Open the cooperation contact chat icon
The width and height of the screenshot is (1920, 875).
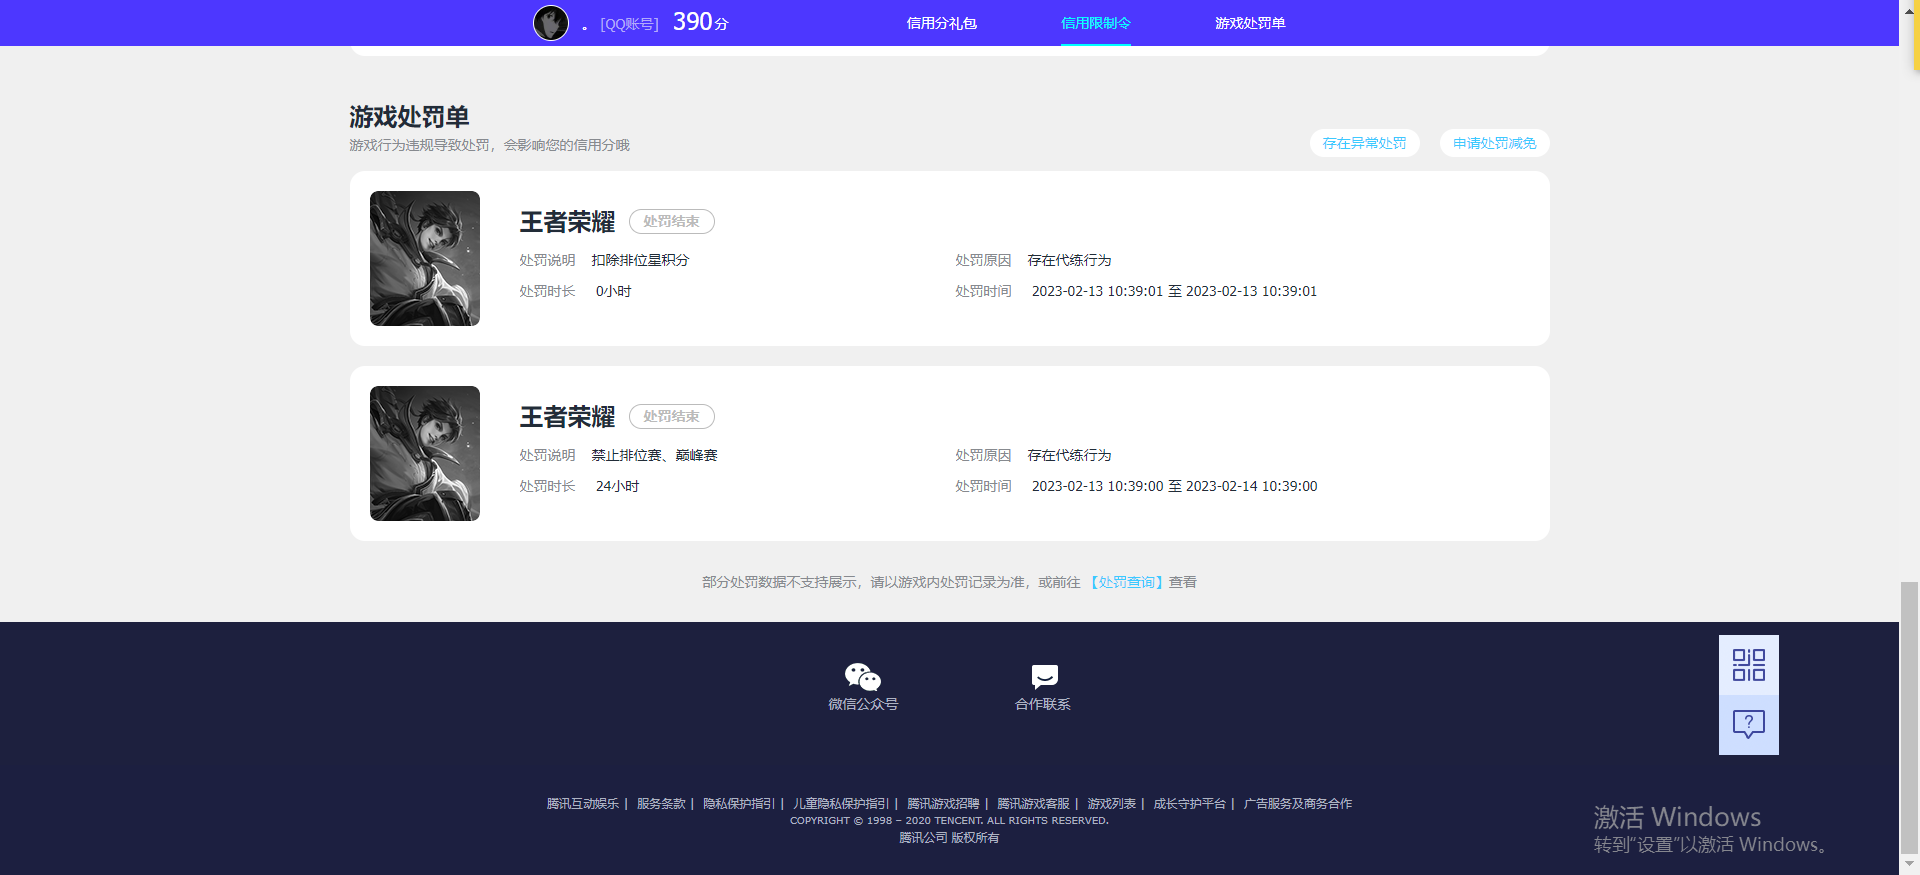pos(1044,677)
